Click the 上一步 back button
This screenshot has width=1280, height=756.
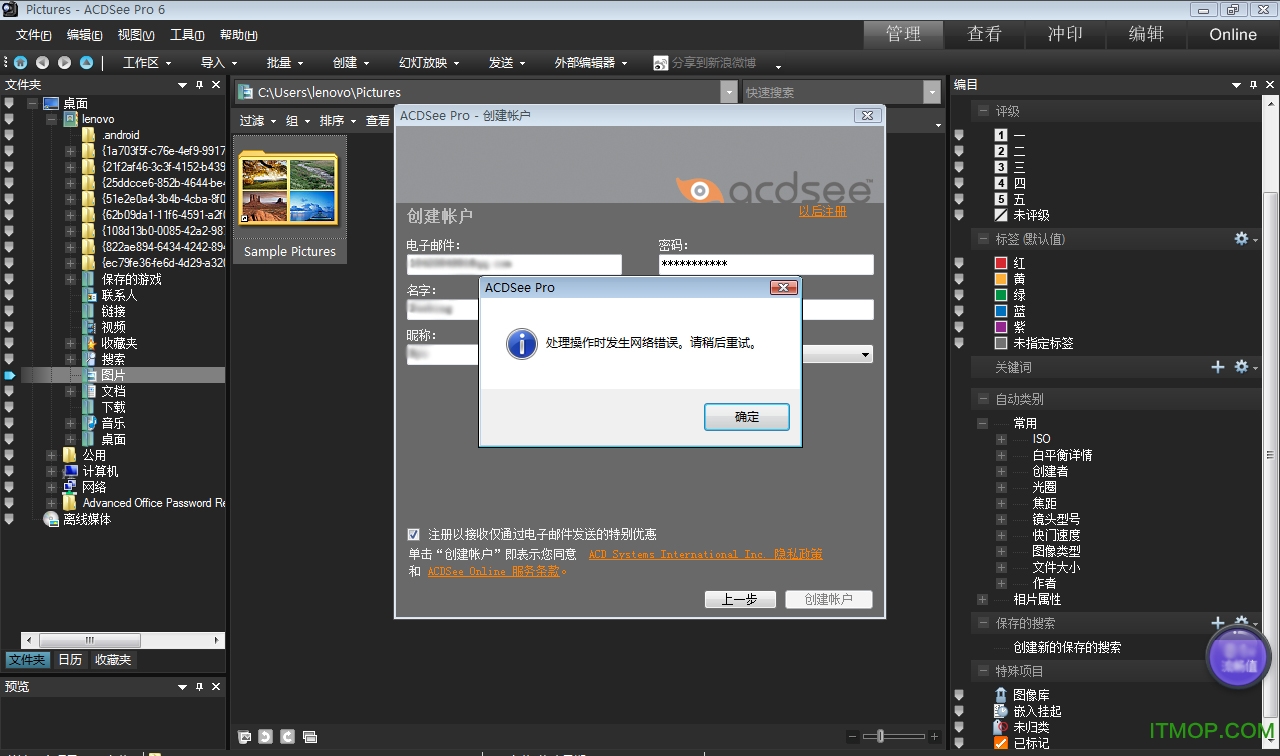pyautogui.click(x=739, y=599)
